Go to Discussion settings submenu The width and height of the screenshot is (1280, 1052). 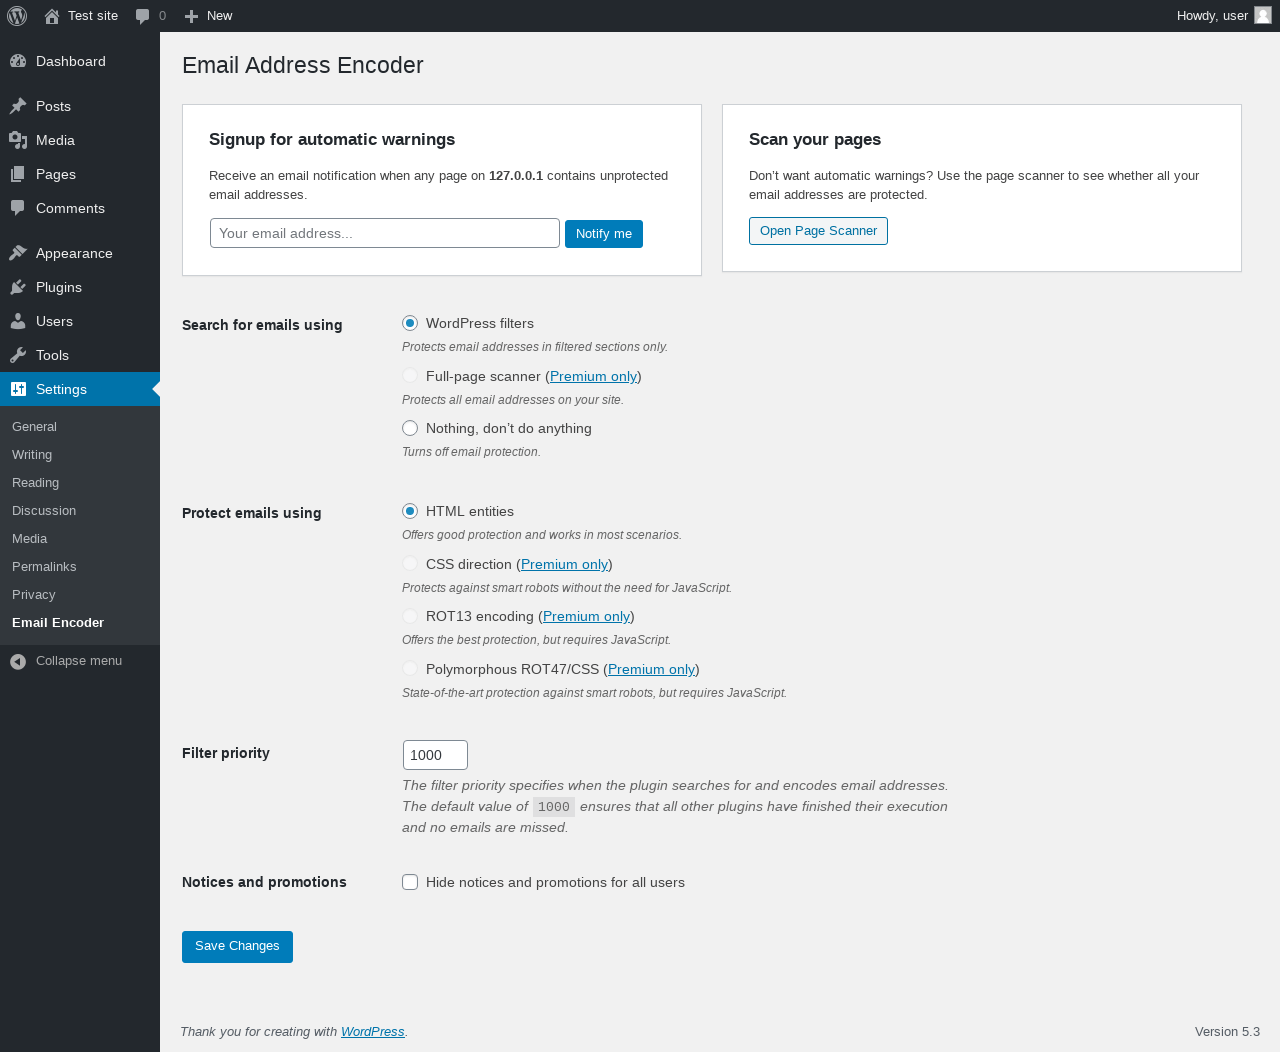[44, 510]
